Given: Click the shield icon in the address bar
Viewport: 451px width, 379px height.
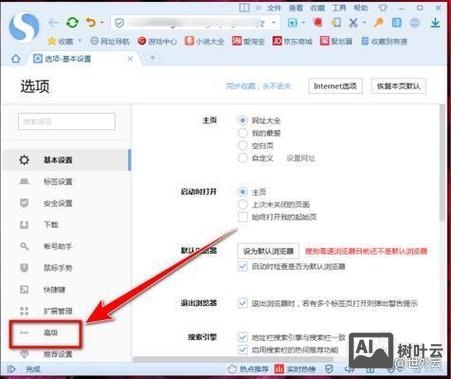Looking at the screenshot, I should point(119,23).
